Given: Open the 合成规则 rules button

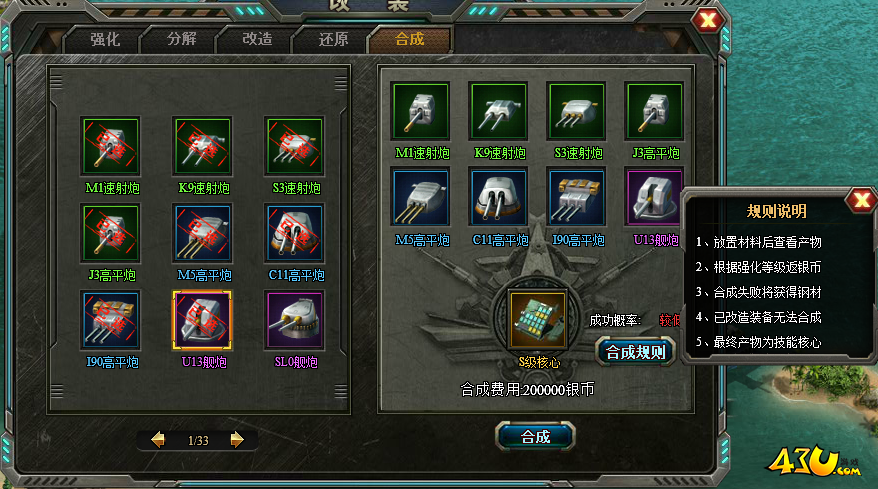Looking at the screenshot, I should click(636, 352).
